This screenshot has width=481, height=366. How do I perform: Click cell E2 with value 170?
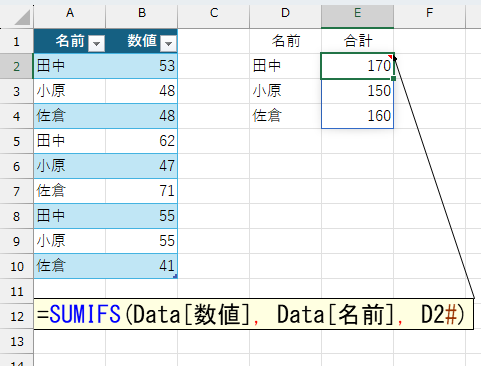click(x=357, y=66)
